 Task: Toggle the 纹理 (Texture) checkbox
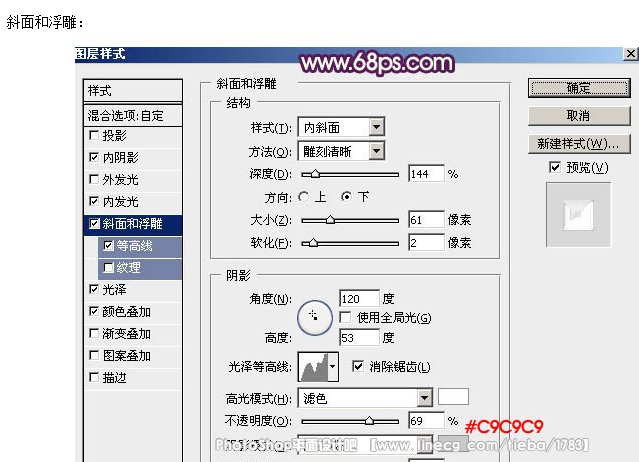click(108, 268)
